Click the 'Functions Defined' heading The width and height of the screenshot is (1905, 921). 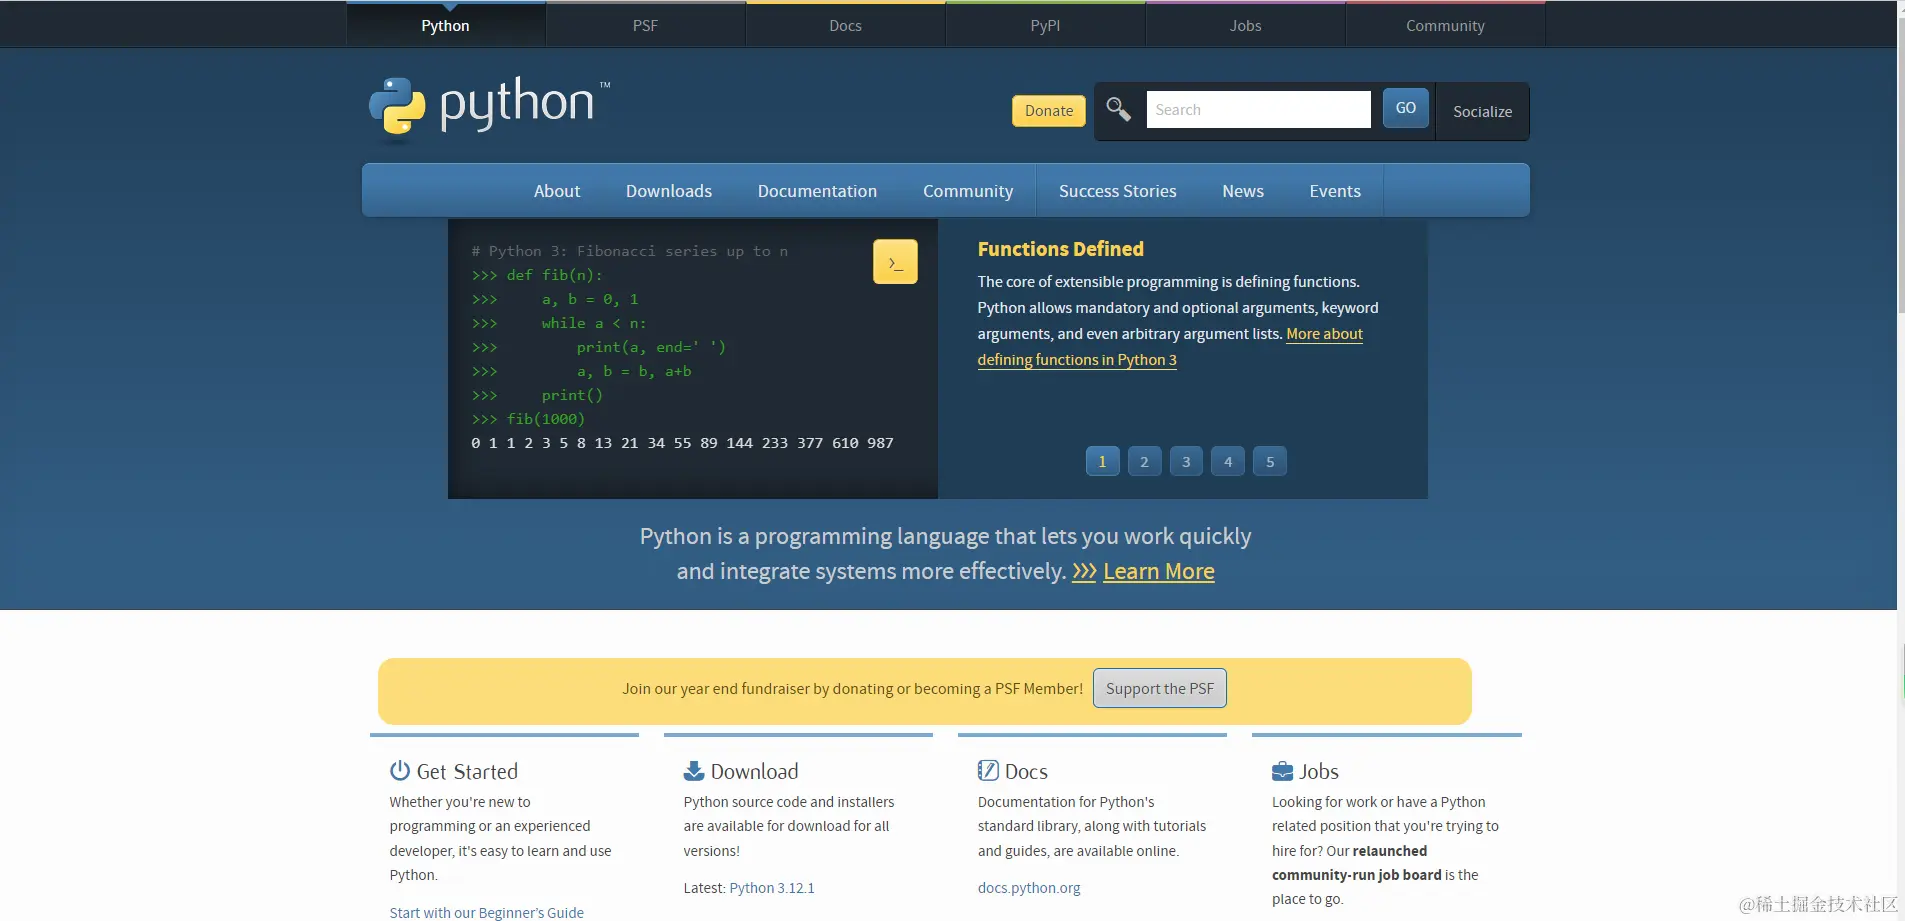coord(1060,249)
